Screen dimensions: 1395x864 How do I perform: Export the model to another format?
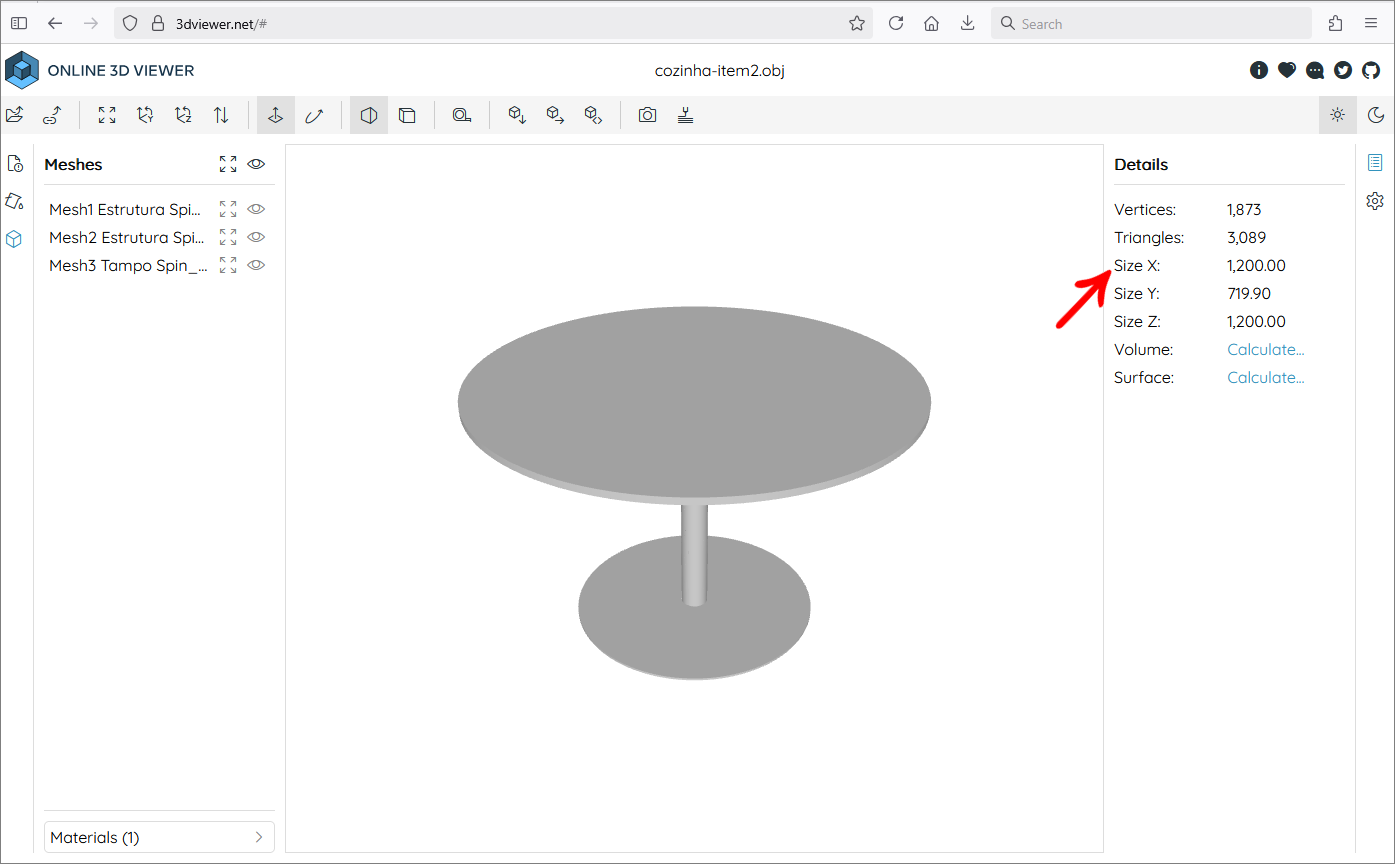tap(555, 115)
